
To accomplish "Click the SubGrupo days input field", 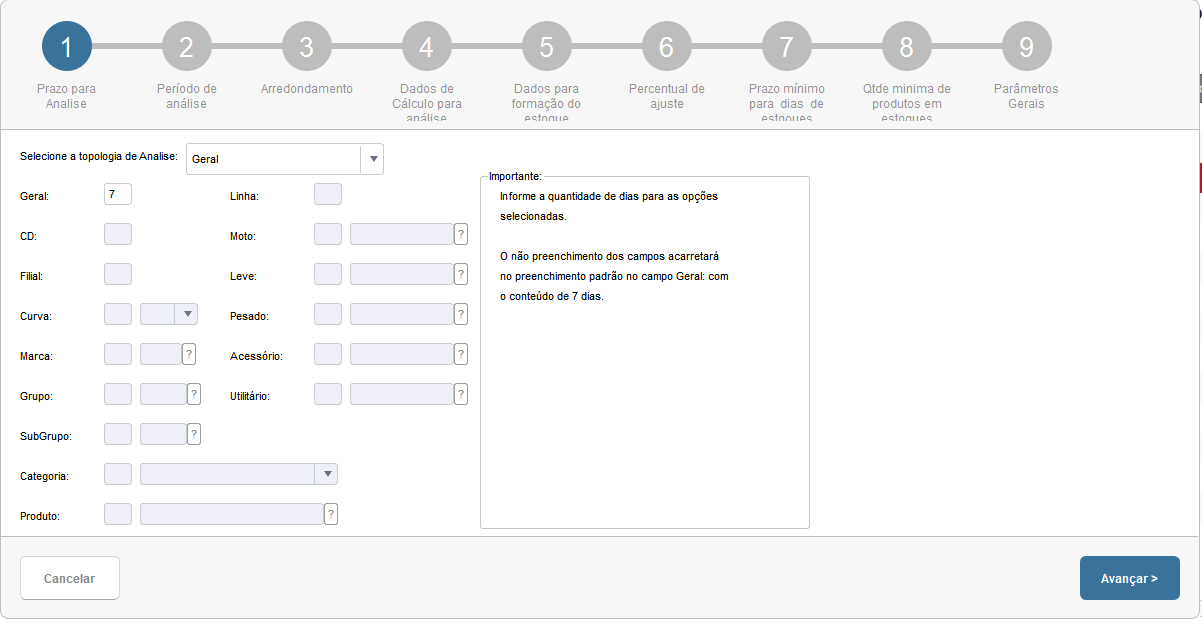I will (118, 434).
